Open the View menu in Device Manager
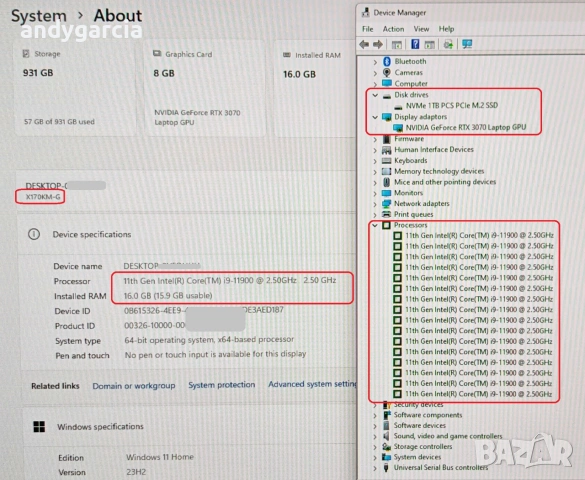 pos(421,29)
